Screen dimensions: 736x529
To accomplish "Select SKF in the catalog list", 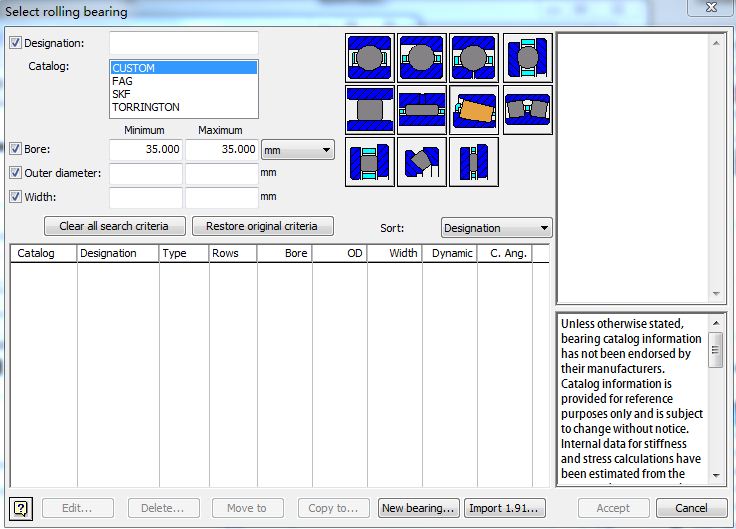I will (184, 94).
